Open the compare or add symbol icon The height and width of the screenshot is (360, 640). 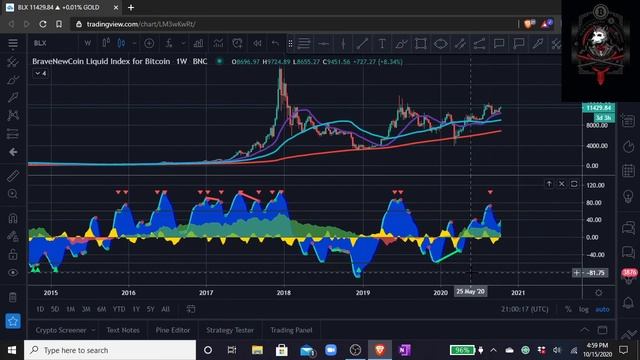149,43
